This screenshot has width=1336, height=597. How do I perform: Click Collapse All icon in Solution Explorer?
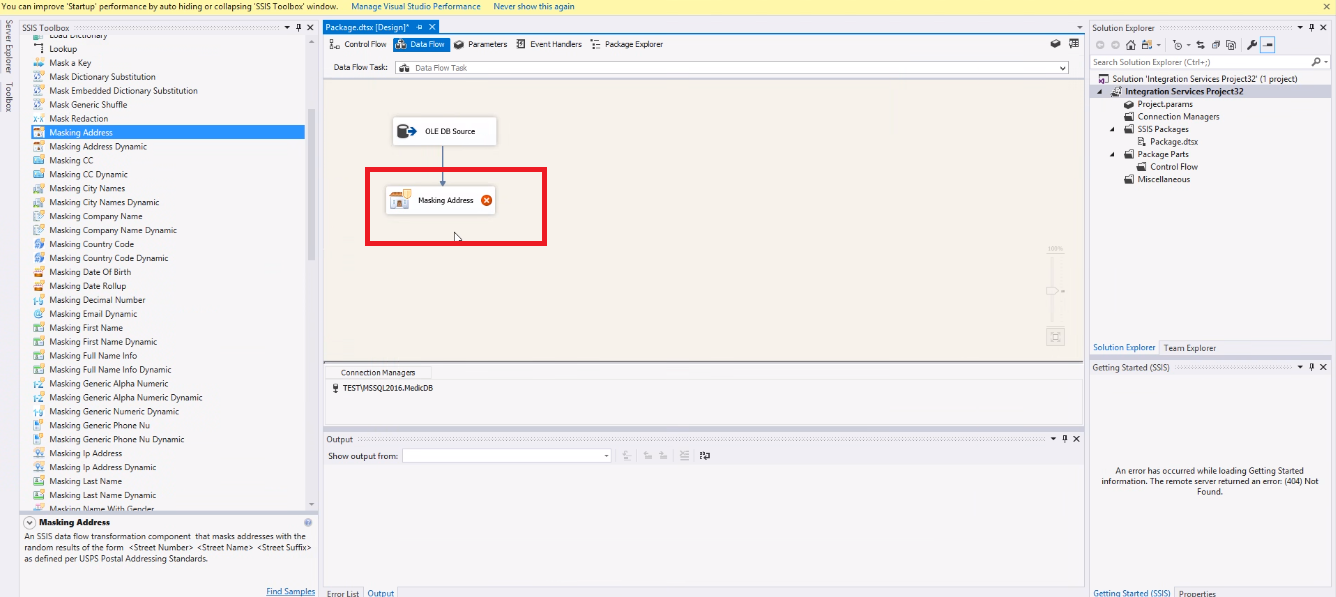click(1216, 45)
